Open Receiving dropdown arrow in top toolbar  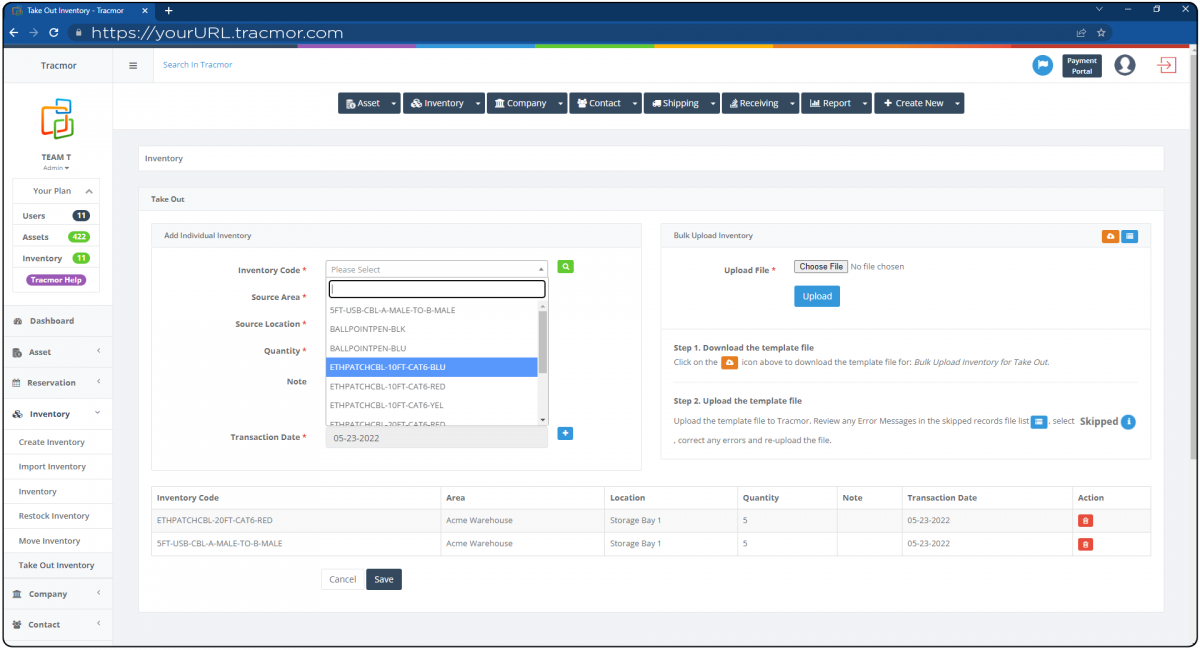[x=792, y=103]
